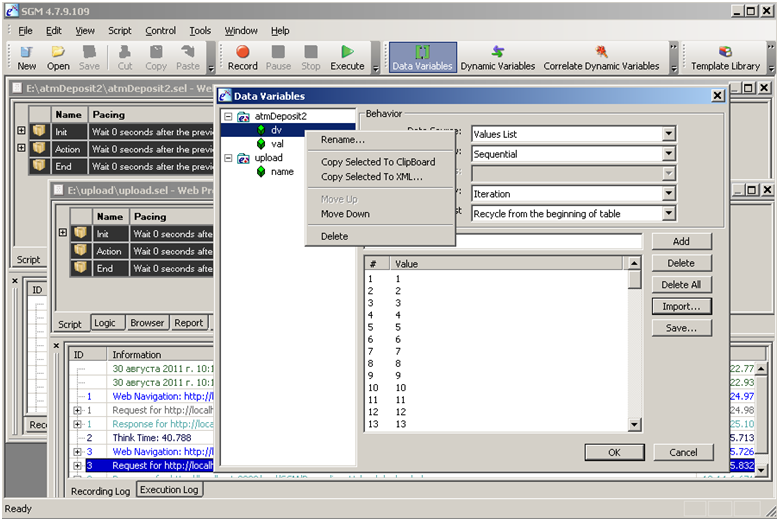This screenshot has height=521, width=779.
Task: Toggle the Data Variables toolbar button
Action: (x=422, y=57)
